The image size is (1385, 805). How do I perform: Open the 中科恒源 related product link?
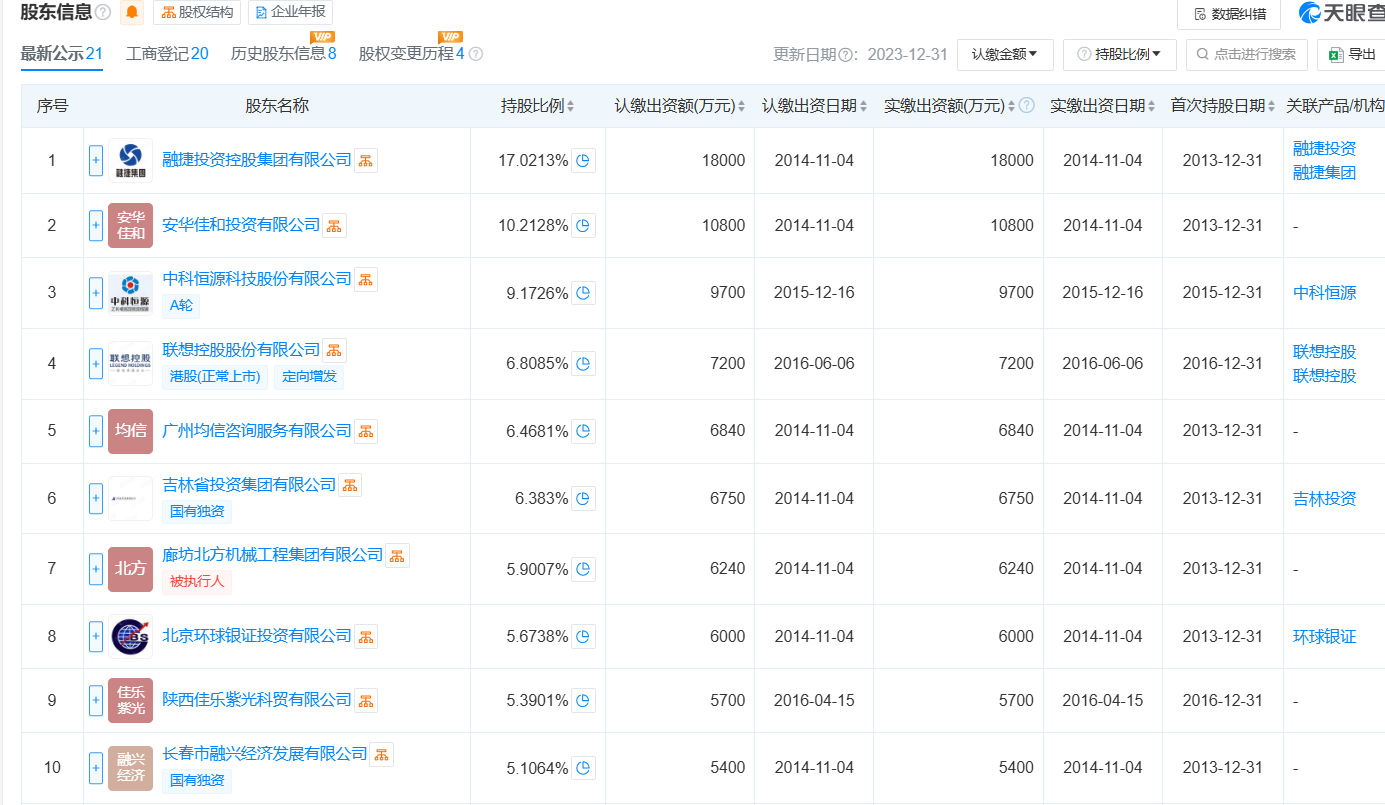click(1324, 293)
